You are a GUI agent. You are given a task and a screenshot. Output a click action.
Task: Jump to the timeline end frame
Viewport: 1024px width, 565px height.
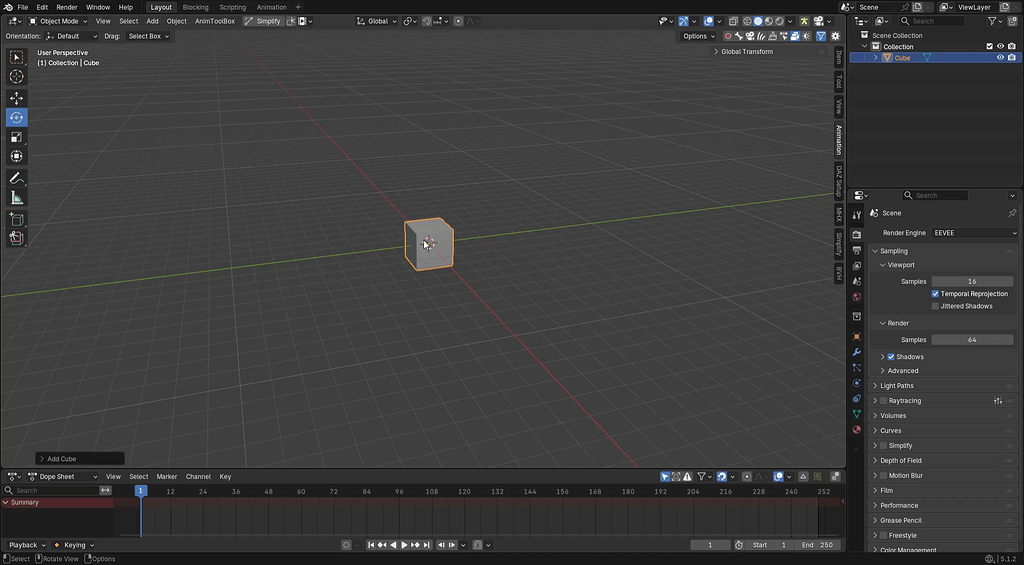(427, 545)
